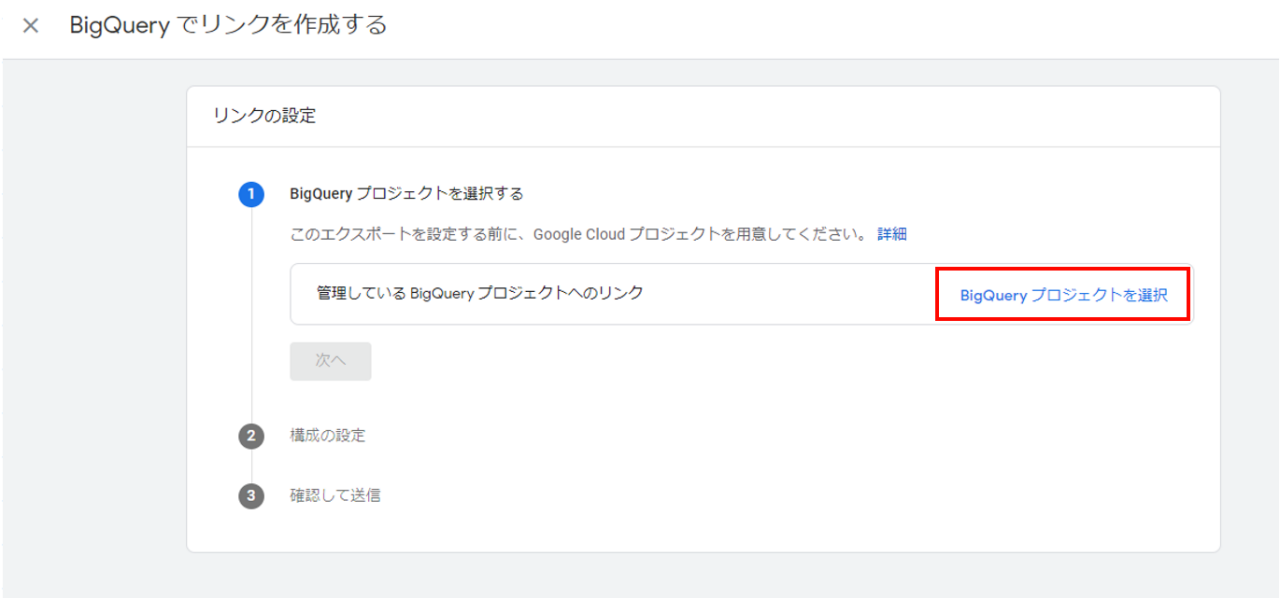Click the step 3 number circle

pyautogui.click(x=251, y=495)
